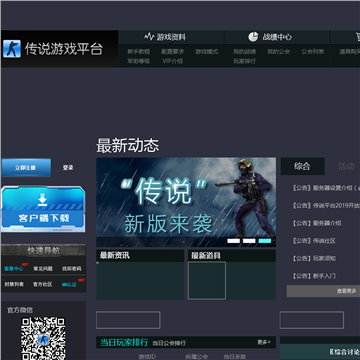Click the download arrow icon on 客户端下载
Image resolution: width=360 pixels, height=360 pixels.
43,200
